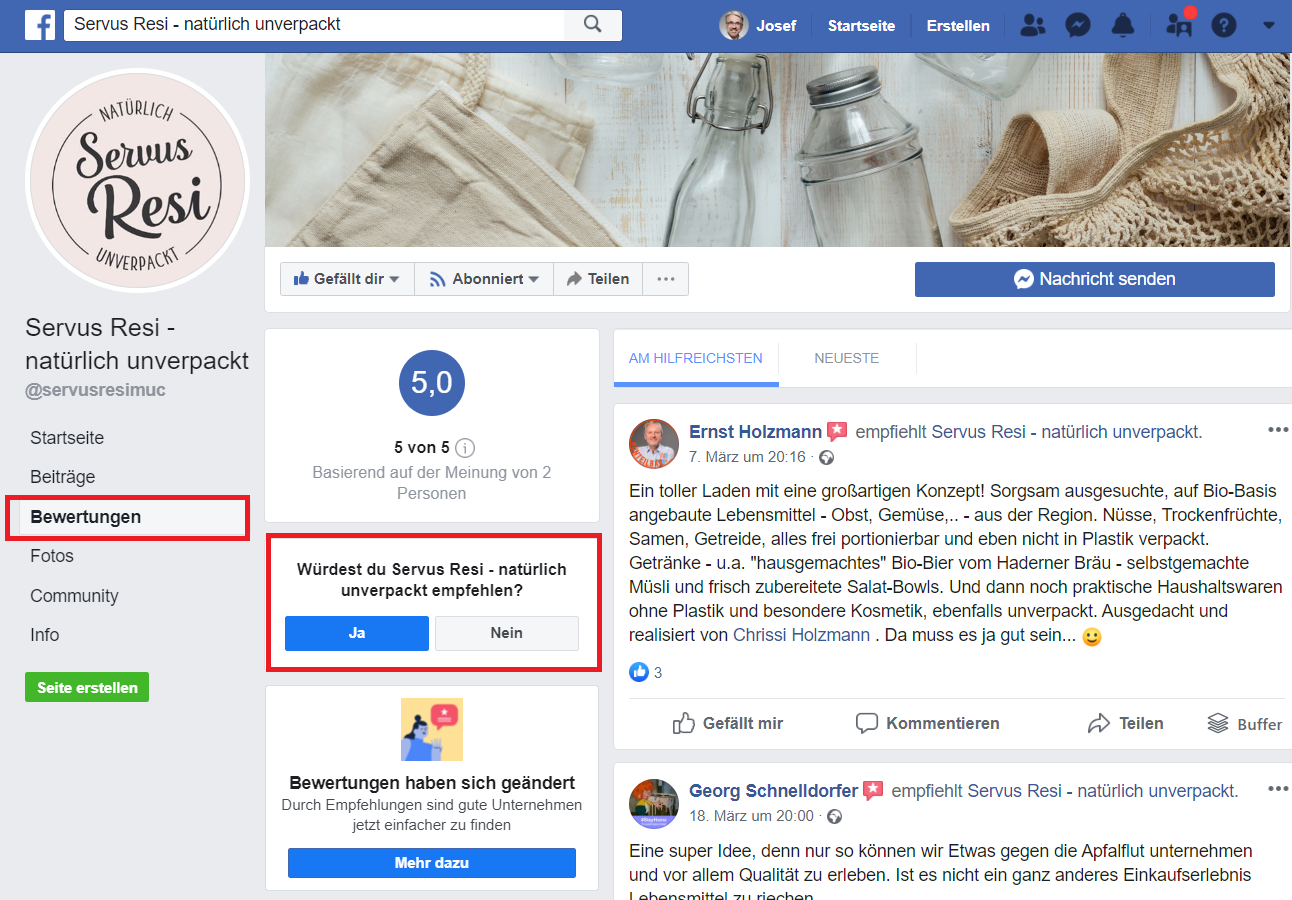
Task: Click the 5,0 rating circle
Action: [432, 382]
